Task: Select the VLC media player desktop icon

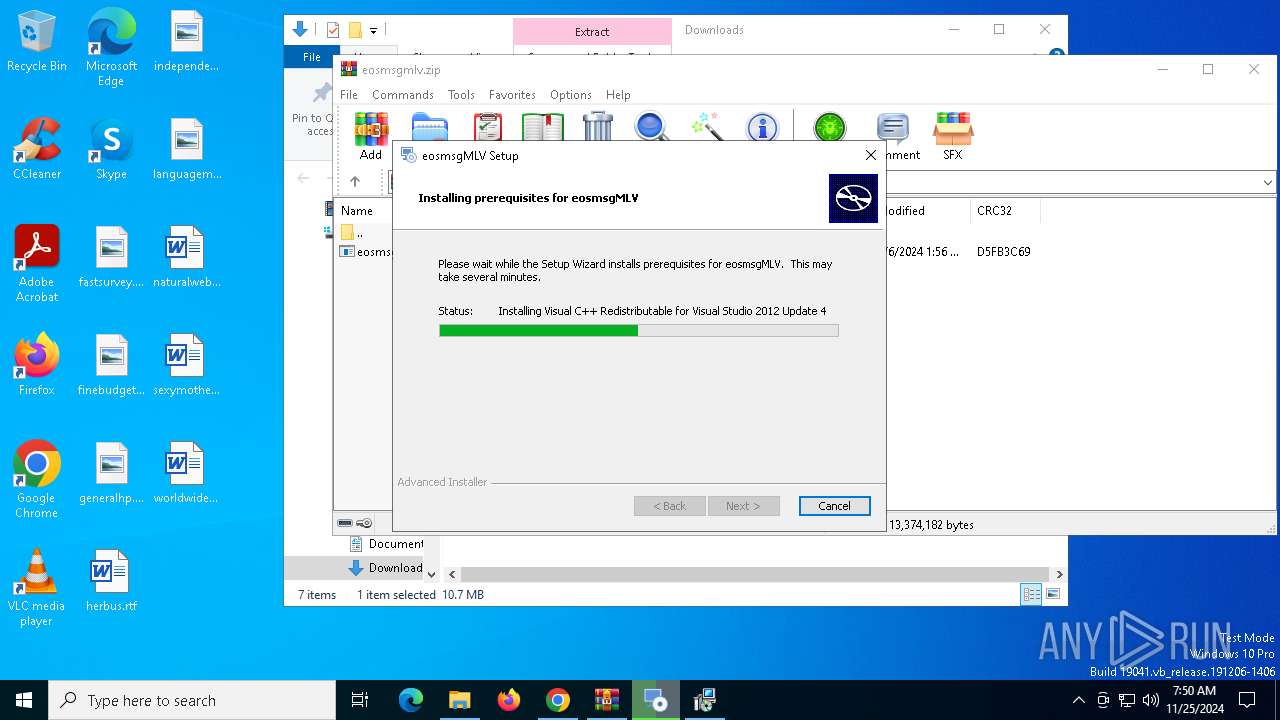Action: (36, 588)
